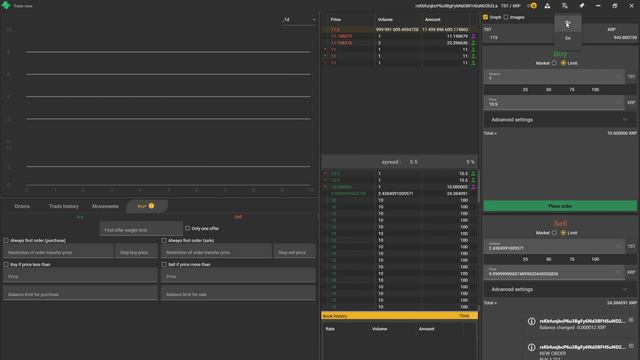Image resolution: width=640 pixels, height=360 pixels.
Task: Click the TST / XRP pair label in the title bar
Action: [511, 6]
